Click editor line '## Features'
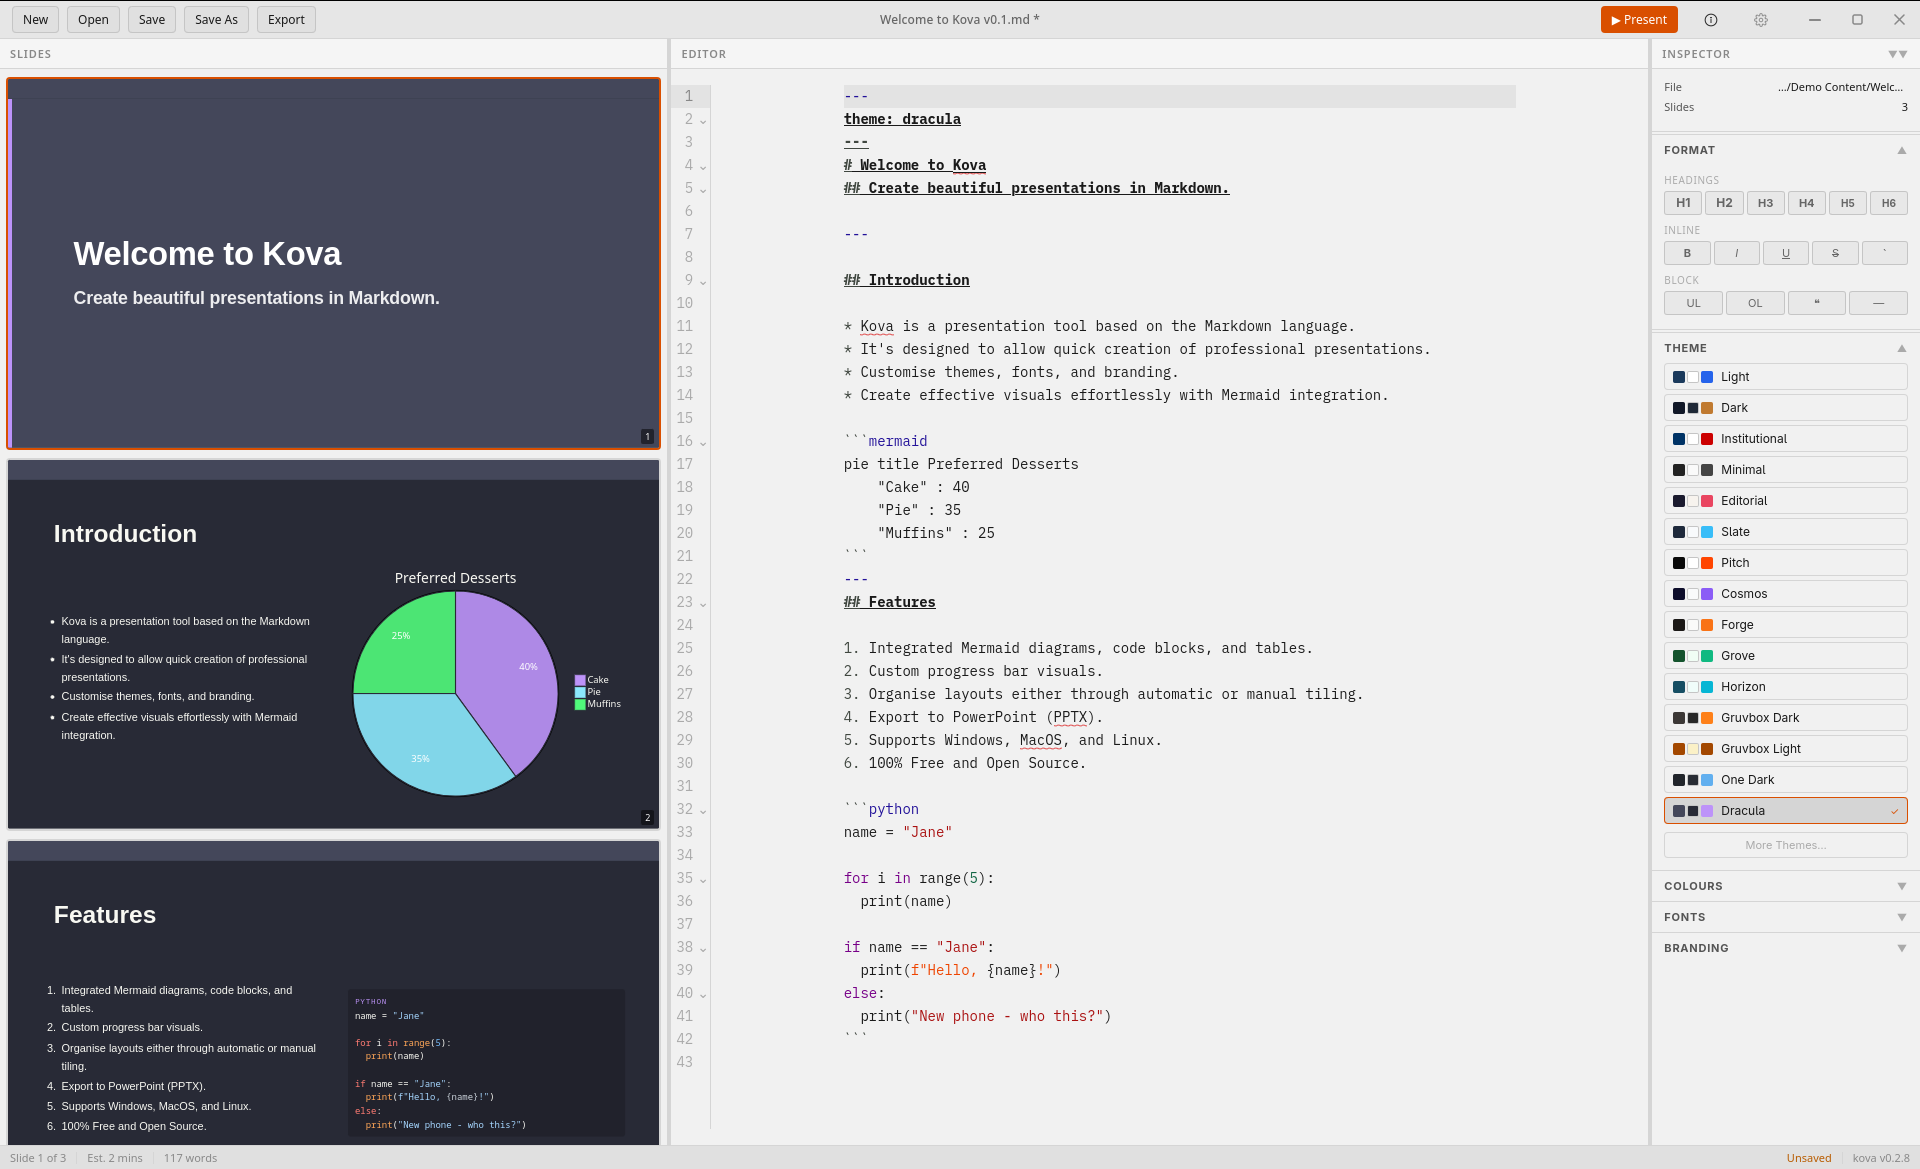The height and width of the screenshot is (1169, 1920). pyautogui.click(x=889, y=602)
